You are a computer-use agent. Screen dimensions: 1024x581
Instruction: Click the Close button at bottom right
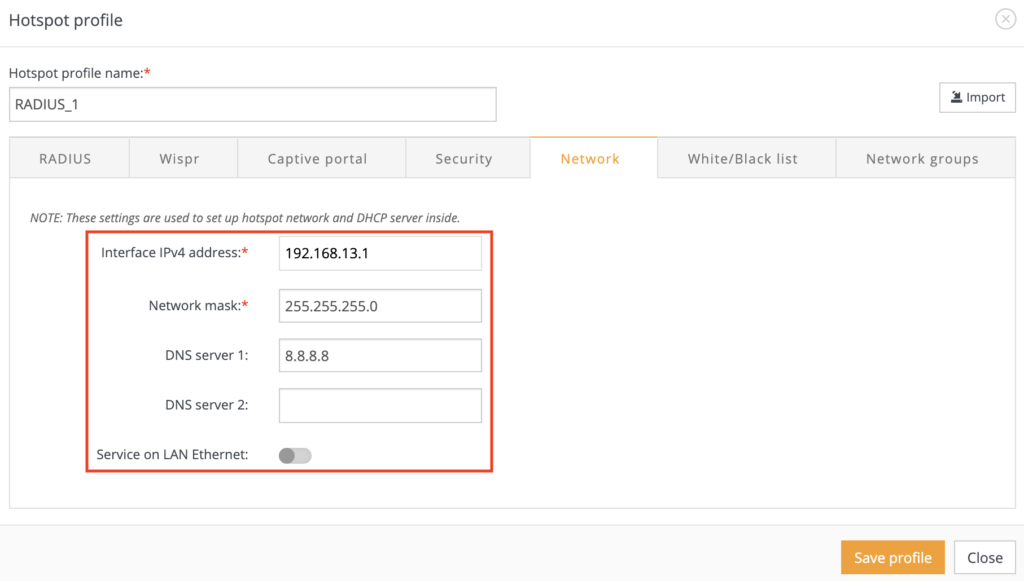click(985, 557)
